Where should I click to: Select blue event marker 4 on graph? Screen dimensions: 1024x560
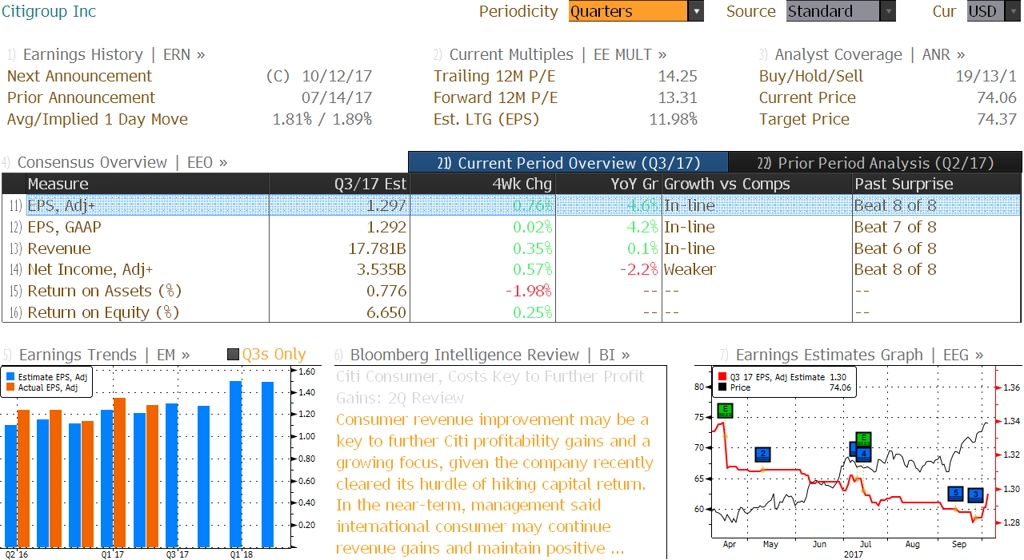tap(863, 453)
